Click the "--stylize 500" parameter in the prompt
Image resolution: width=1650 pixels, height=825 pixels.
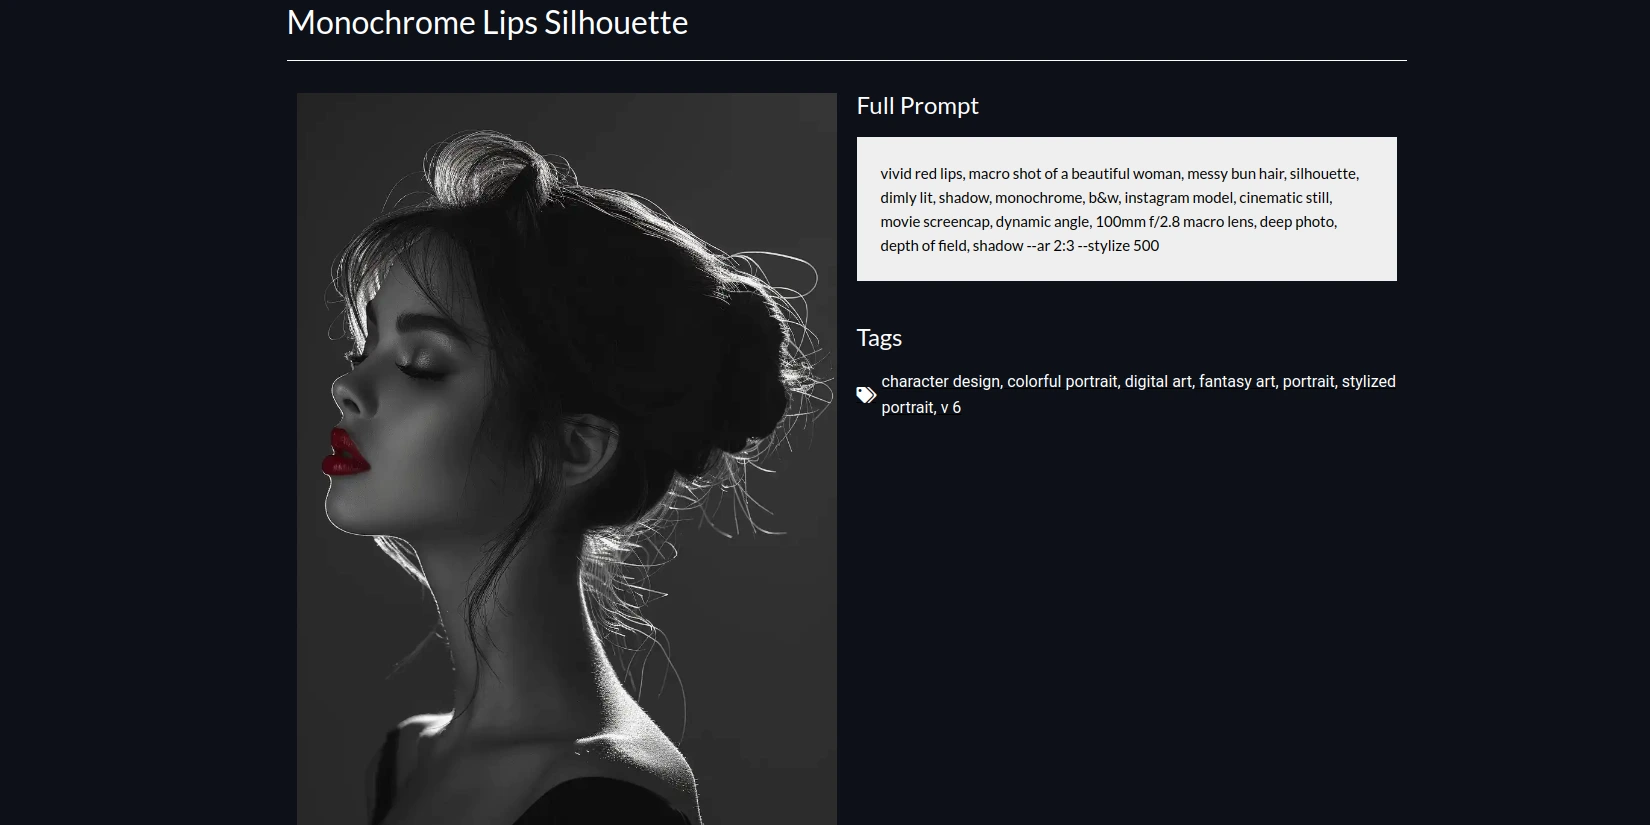(x=1118, y=246)
